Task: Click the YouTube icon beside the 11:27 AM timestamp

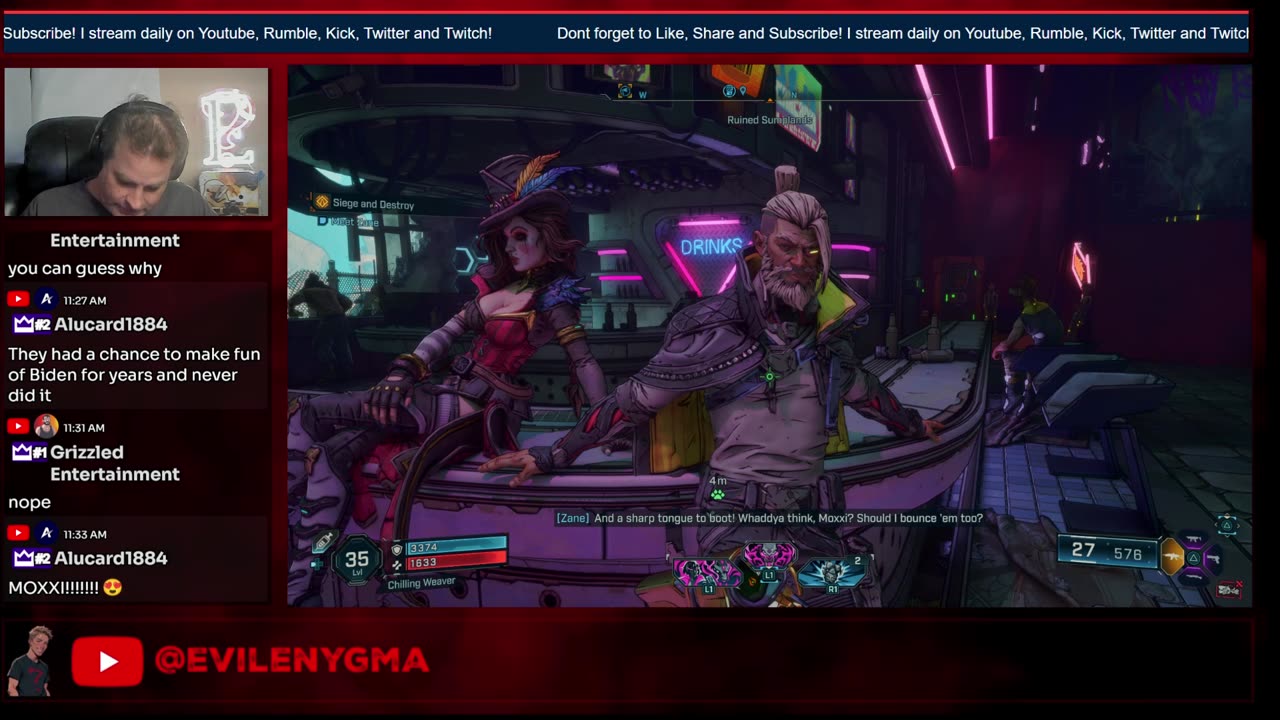Action: tap(18, 299)
